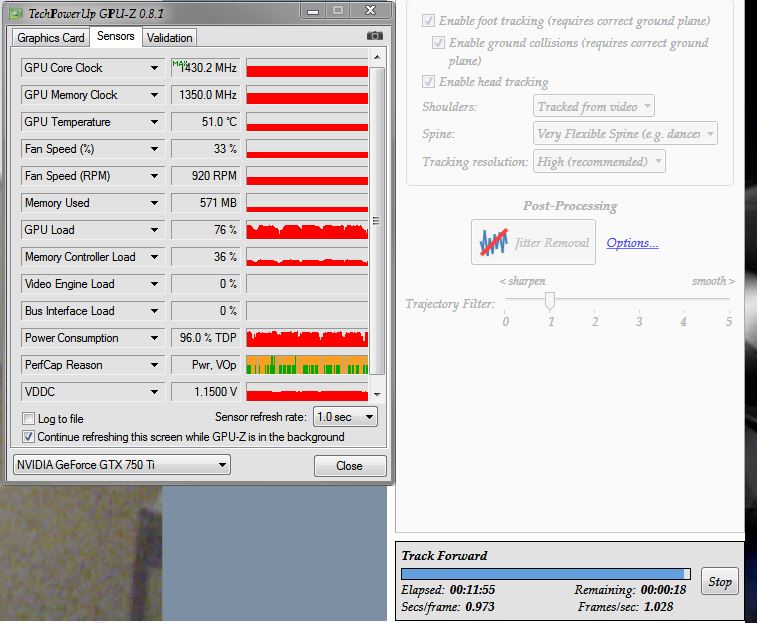Click the Jitter Removal waveform icon
Image resolution: width=757 pixels, height=623 pixels.
tap(493, 242)
